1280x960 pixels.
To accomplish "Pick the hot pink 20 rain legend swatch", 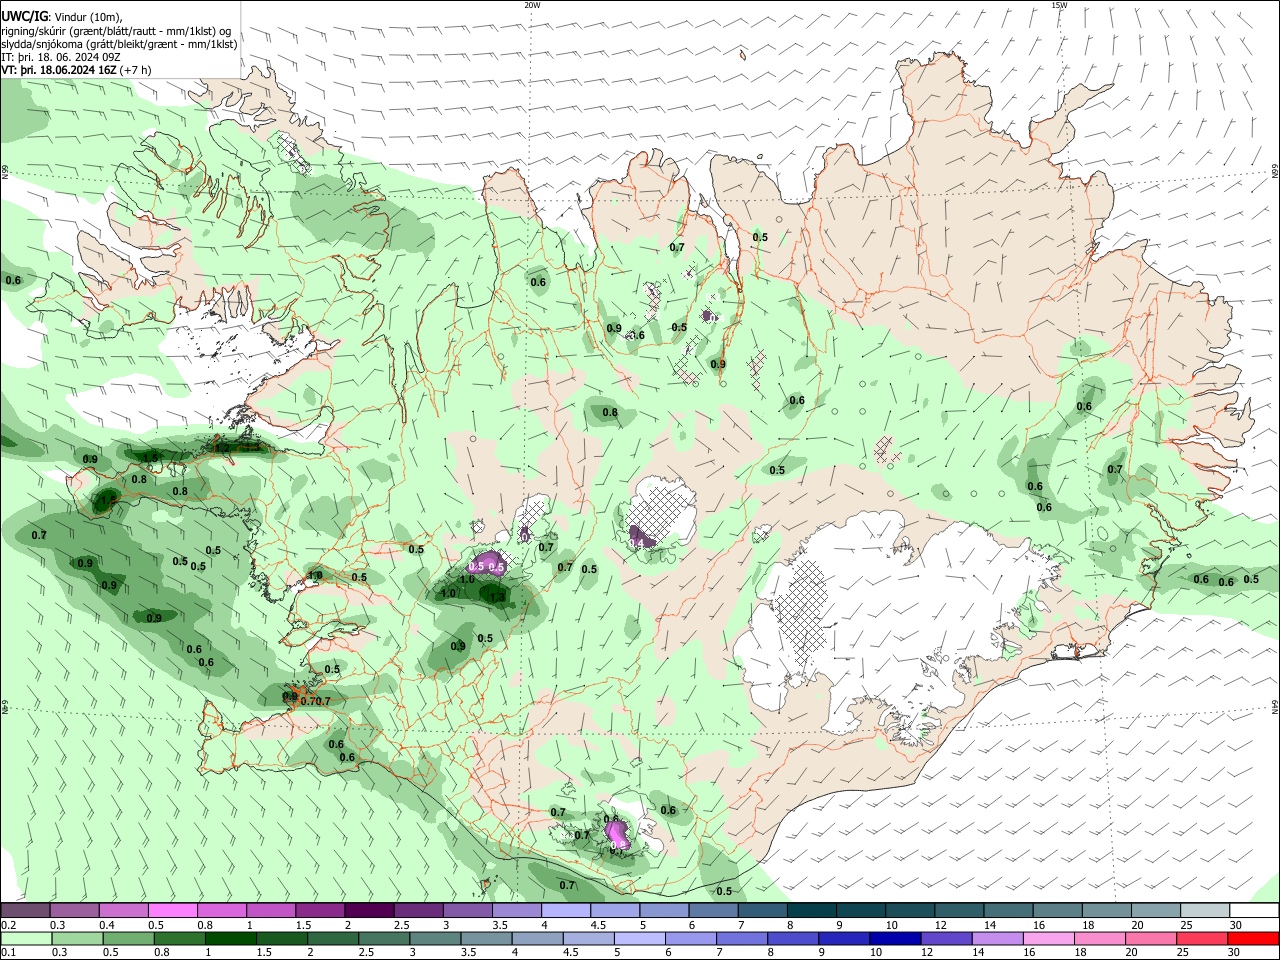I will click(x=1151, y=938).
